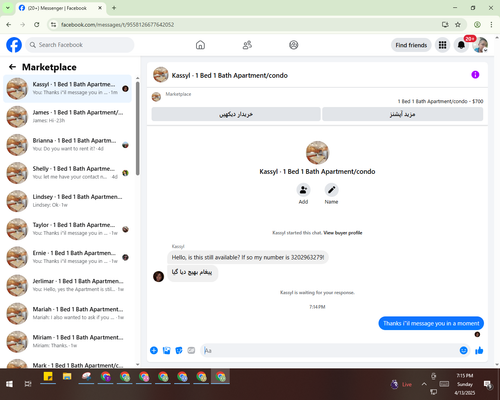Open the Home feed icon
500x400 pixels.
200,45
